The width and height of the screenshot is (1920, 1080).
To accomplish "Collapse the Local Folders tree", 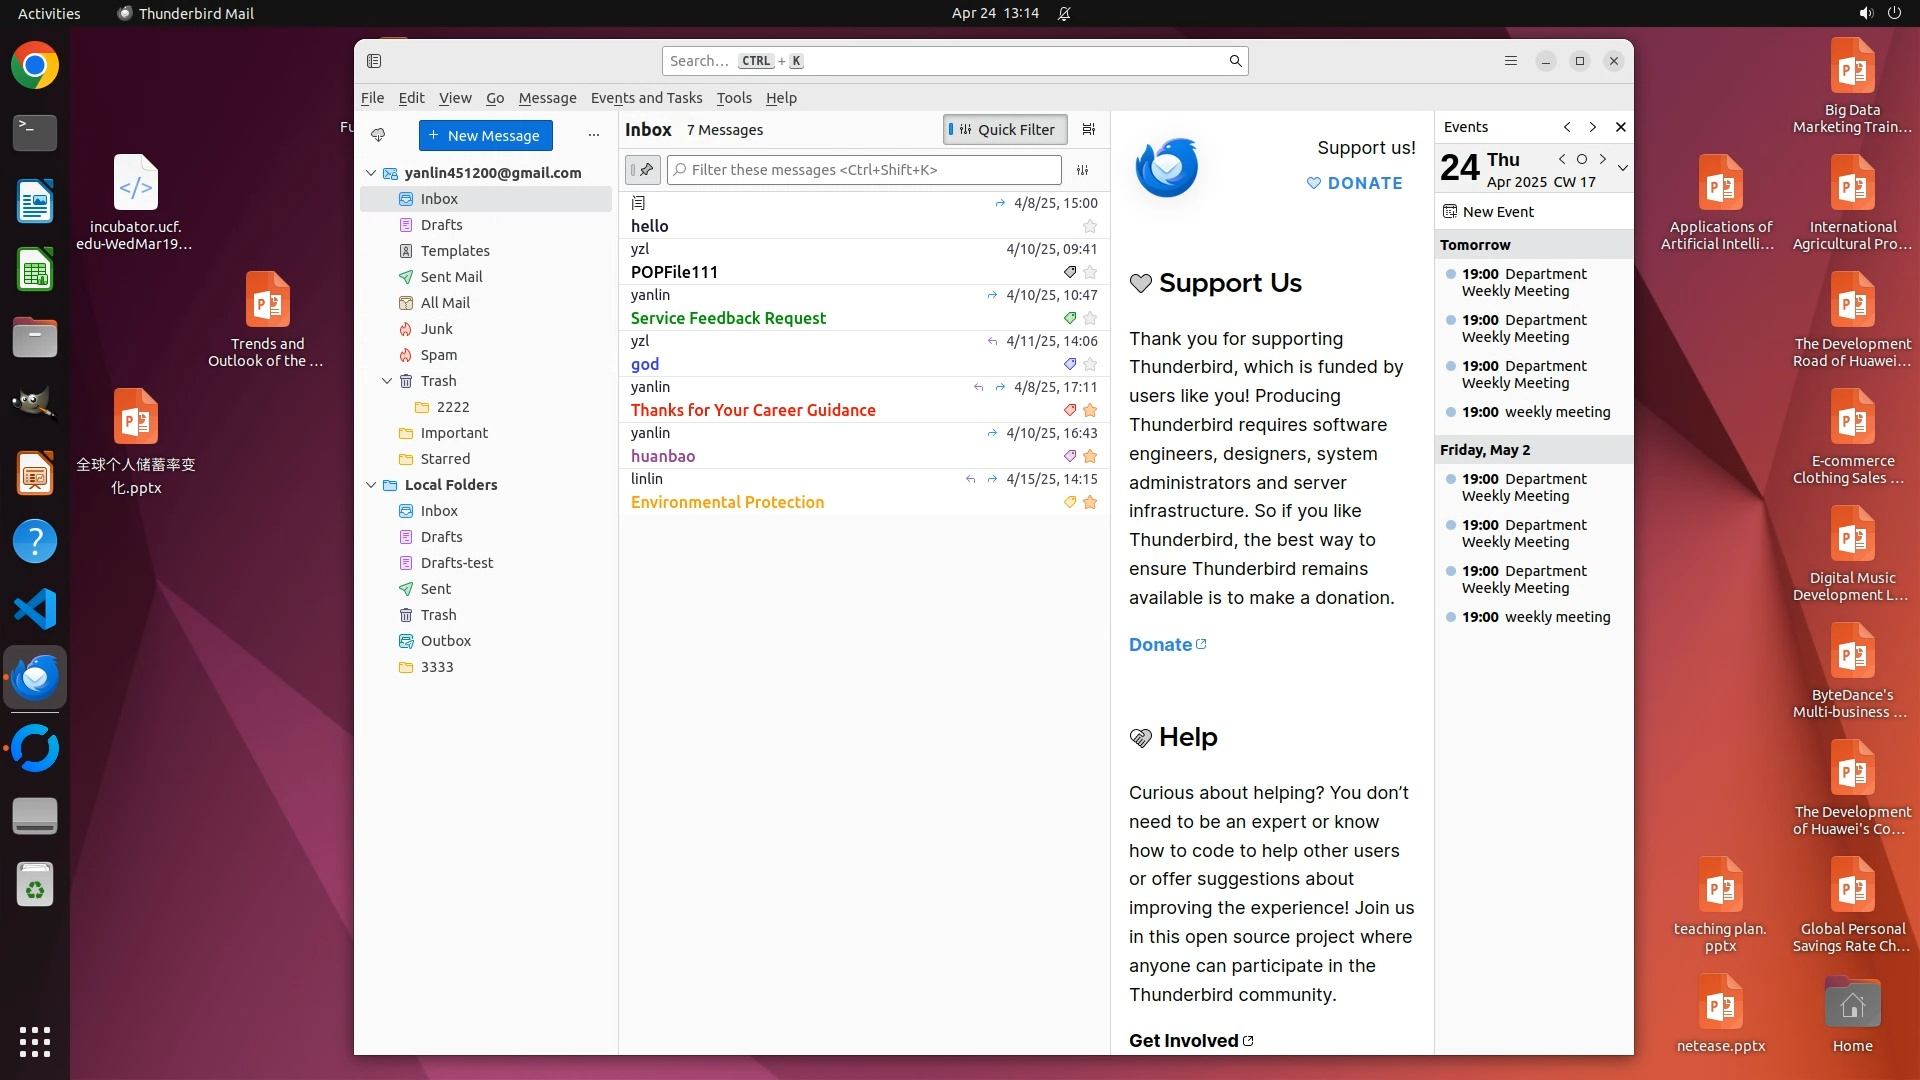I will pos(371,485).
